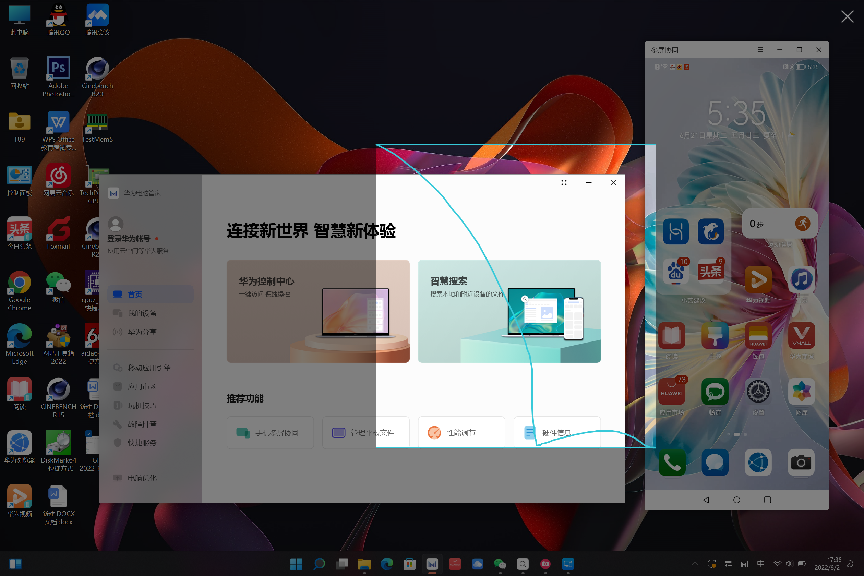864x576 pixels.
Task: Select Adobe Photoshop desktop icon
Action: [58, 76]
